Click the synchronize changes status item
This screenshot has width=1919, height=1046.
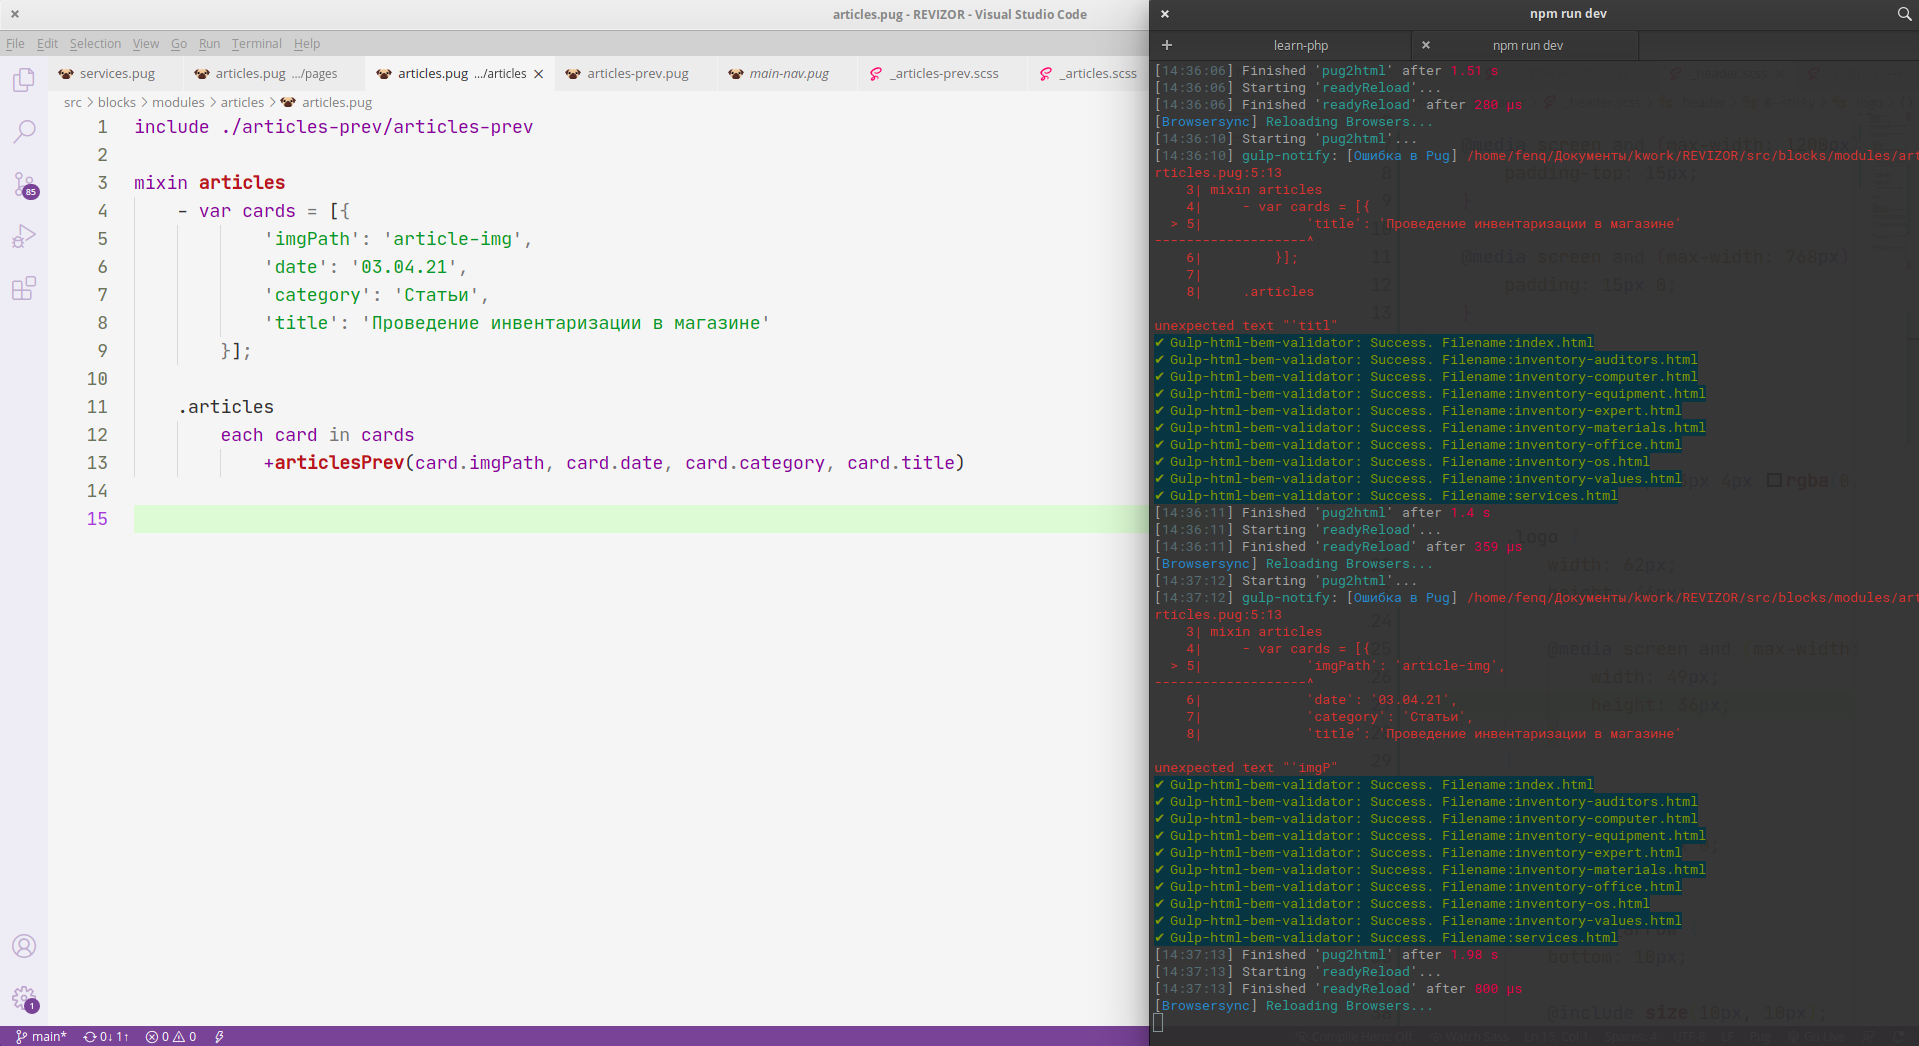click(x=106, y=1037)
